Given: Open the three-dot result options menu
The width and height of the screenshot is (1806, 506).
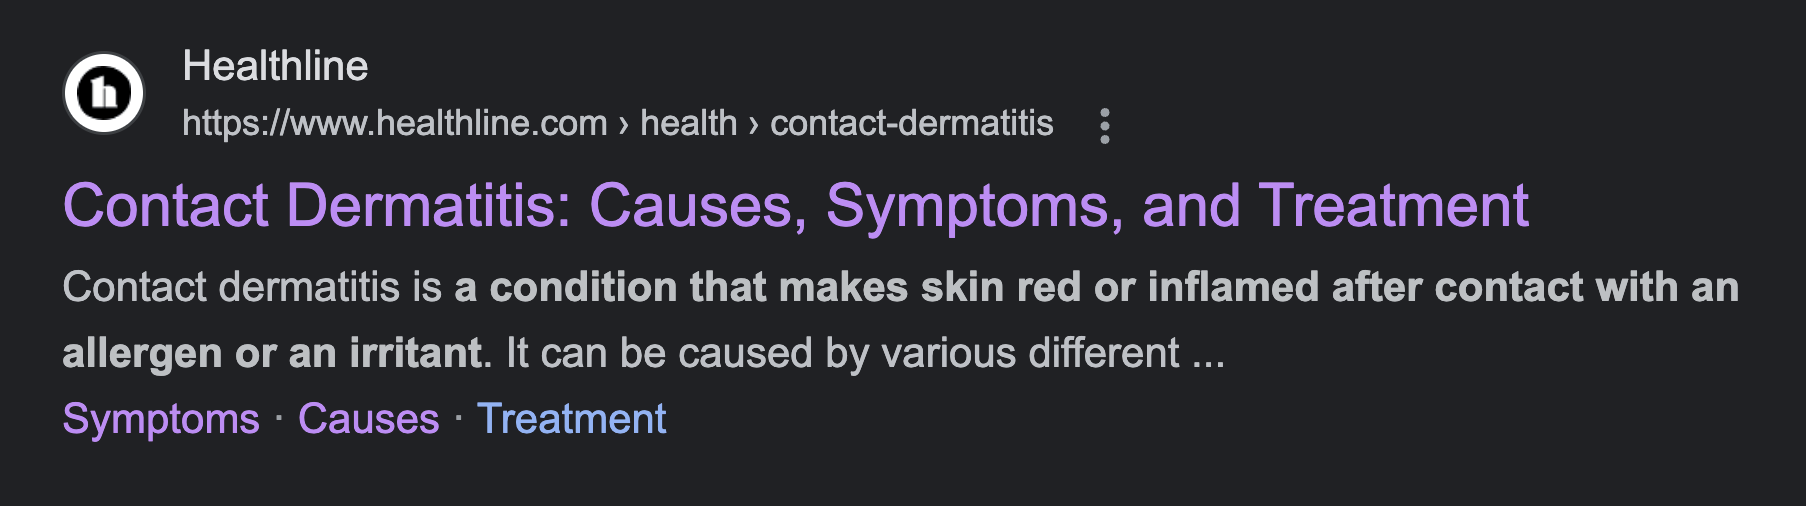Looking at the screenshot, I should pos(1104,125).
